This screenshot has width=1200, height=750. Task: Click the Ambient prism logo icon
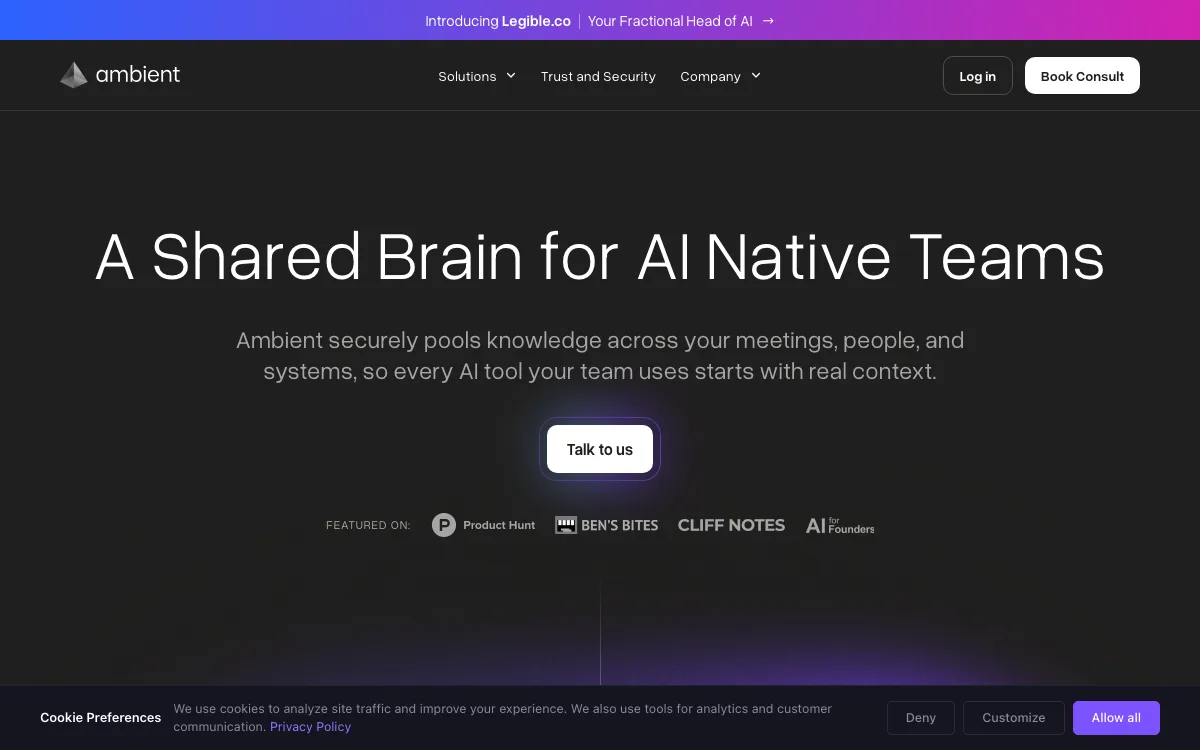[74, 75]
